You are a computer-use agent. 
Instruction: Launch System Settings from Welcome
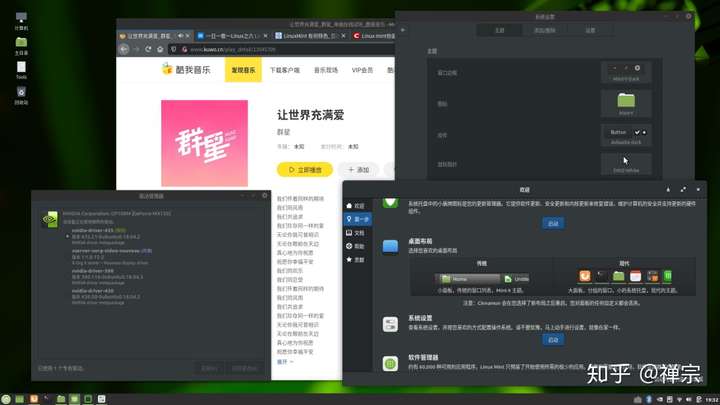(x=553, y=339)
